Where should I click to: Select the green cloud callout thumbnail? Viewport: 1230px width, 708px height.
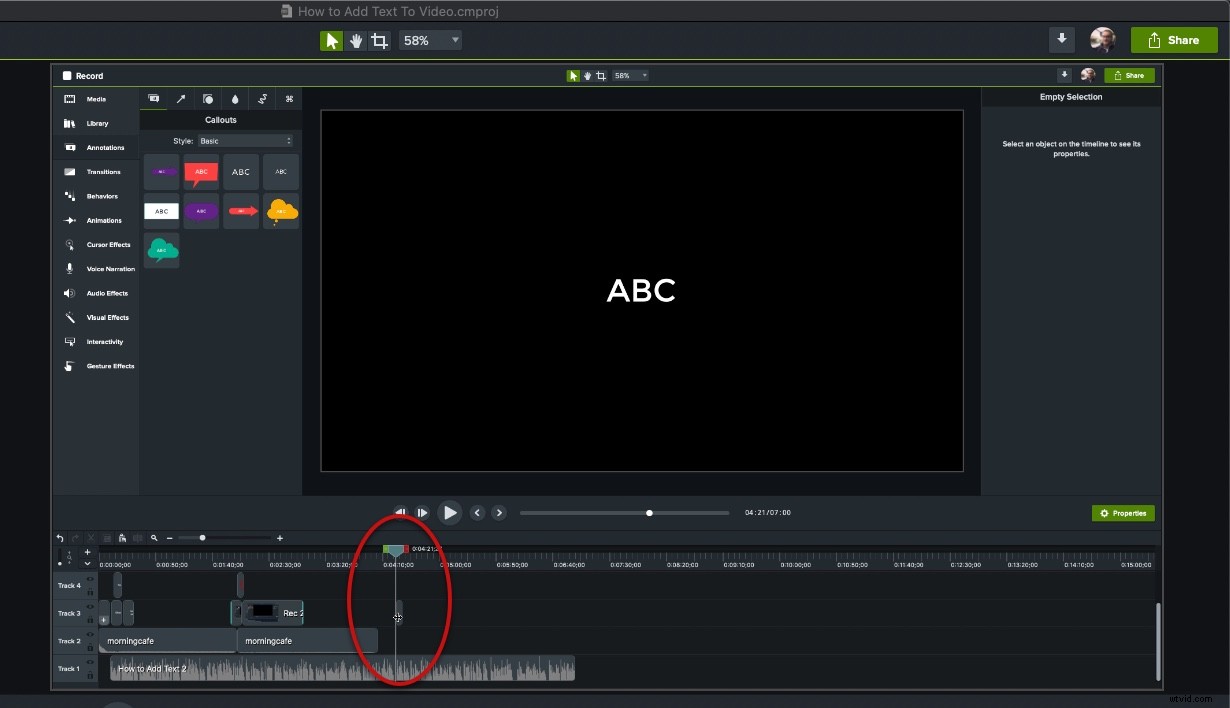pyautogui.click(x=161, y=250)
